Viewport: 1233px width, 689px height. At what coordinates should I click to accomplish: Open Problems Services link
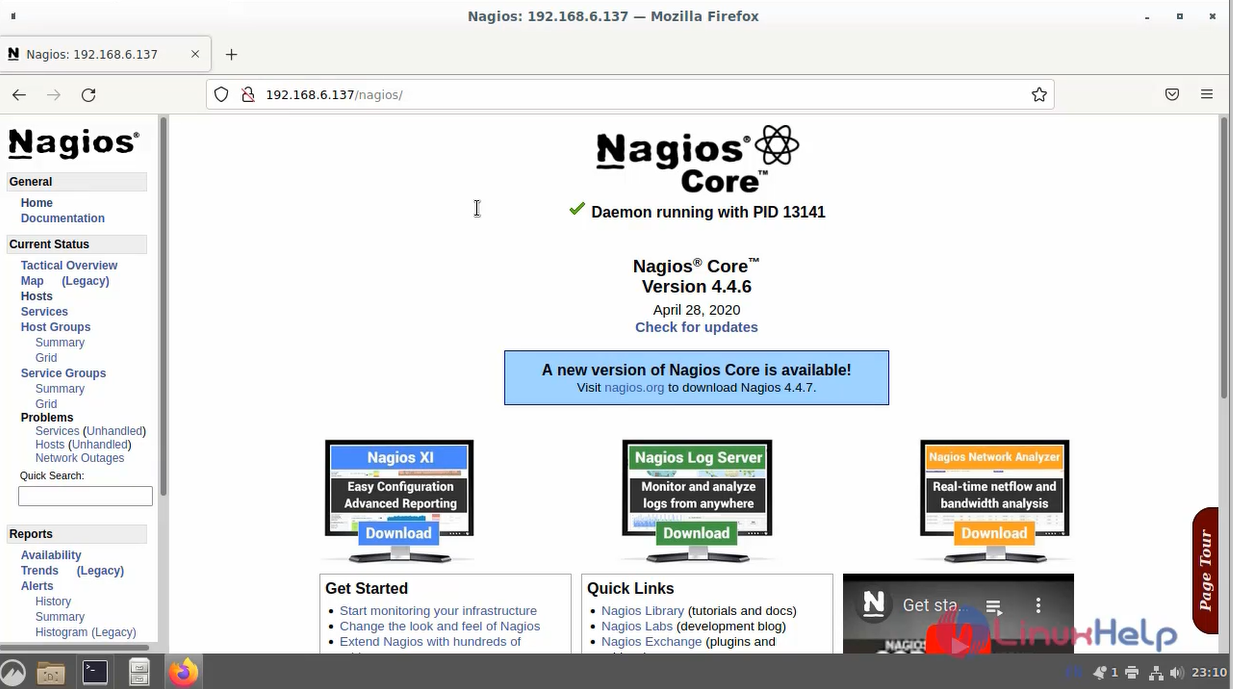click(57, 431)
